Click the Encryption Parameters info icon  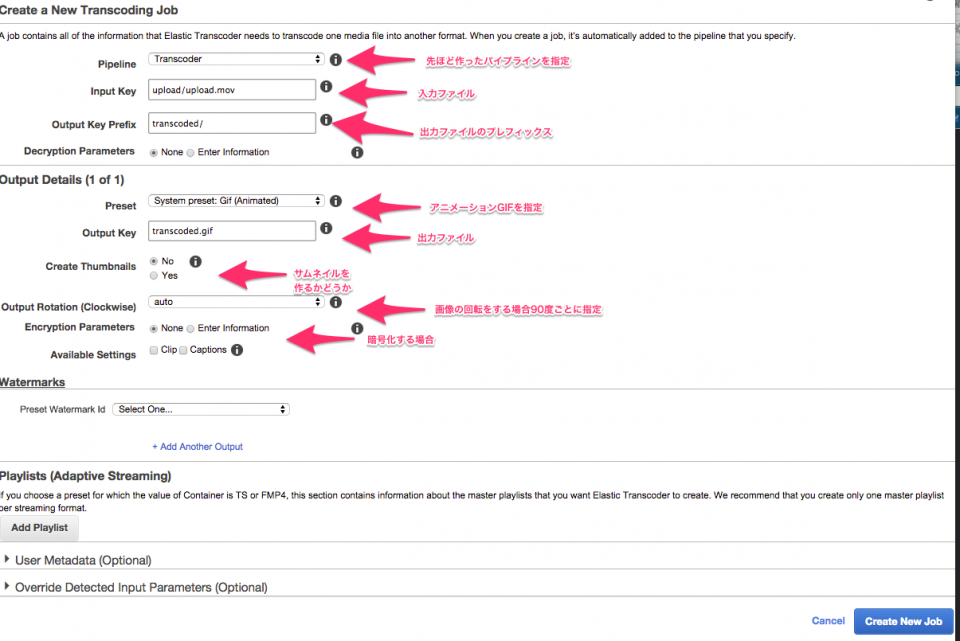click(x=357, y=327)
